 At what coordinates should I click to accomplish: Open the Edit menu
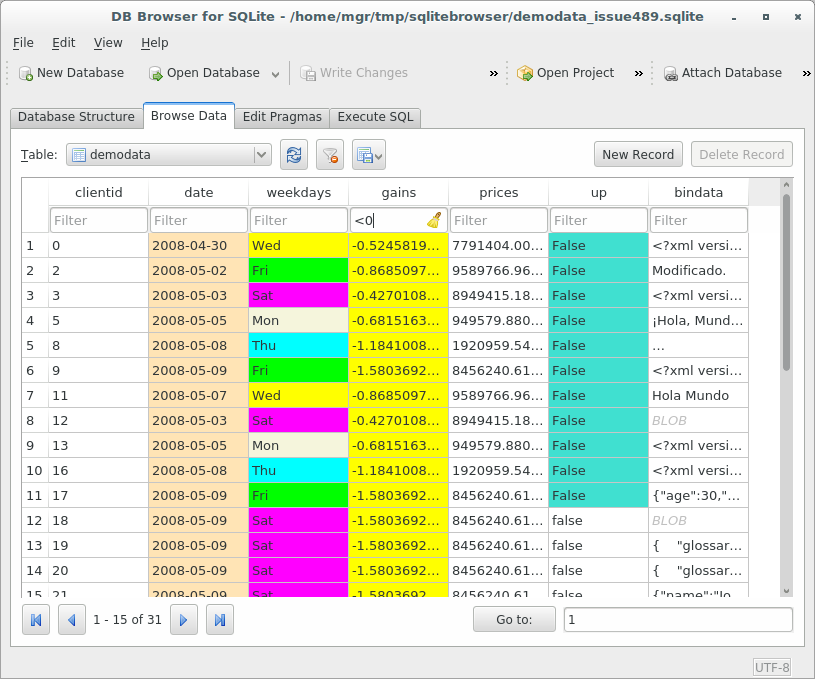[x=63, y=43]
